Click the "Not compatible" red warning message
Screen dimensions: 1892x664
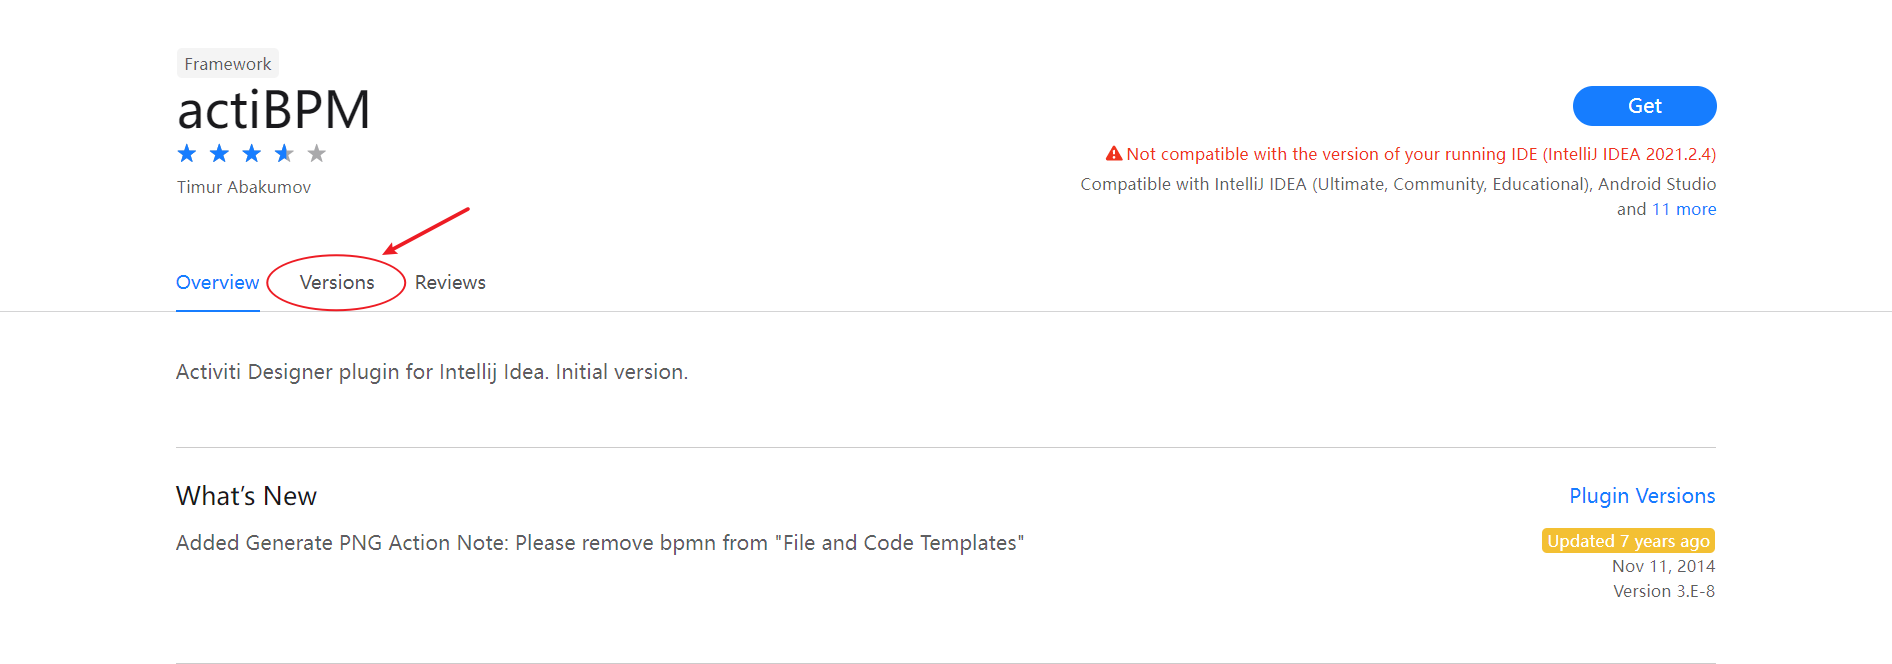[1420, 154]
